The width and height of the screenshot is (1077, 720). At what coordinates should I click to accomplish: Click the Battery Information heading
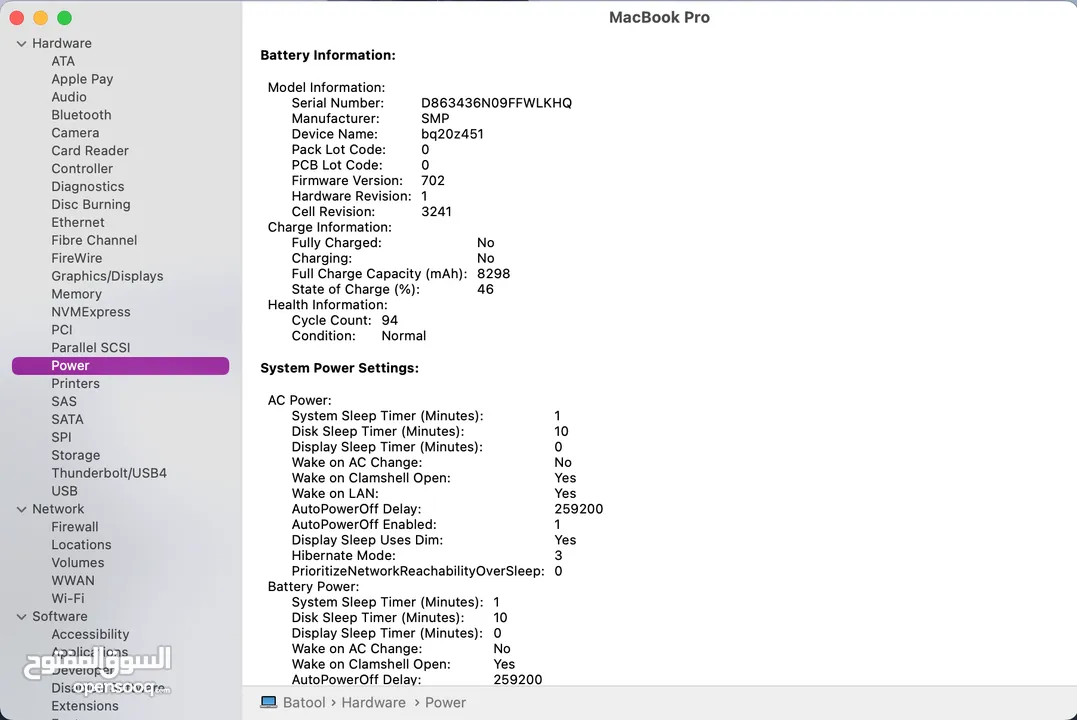[328, 55]
